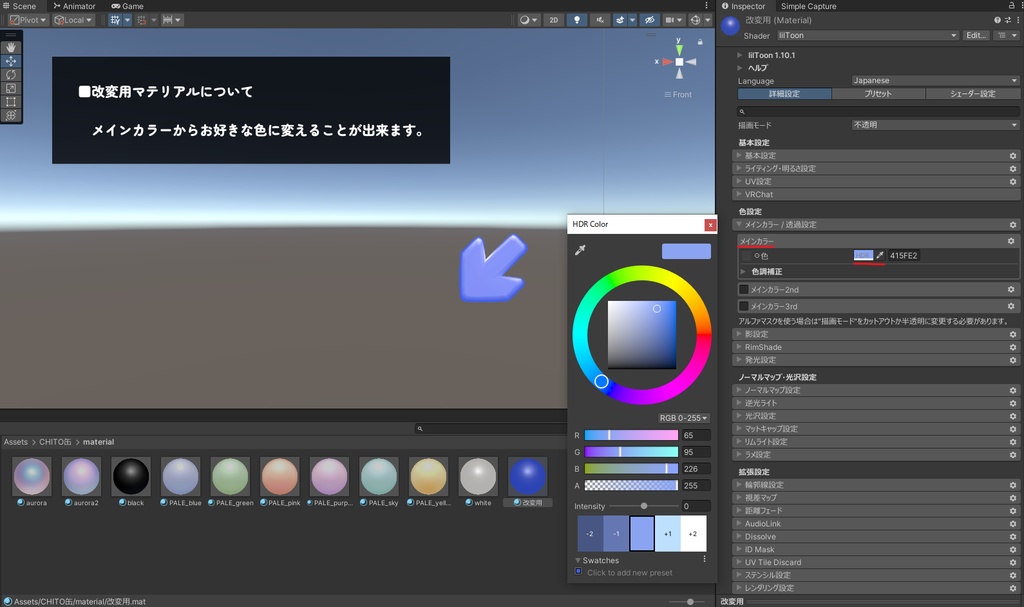Select the Hand view tool
This screenshot has height=607, width=1024.
coord(11,48)
